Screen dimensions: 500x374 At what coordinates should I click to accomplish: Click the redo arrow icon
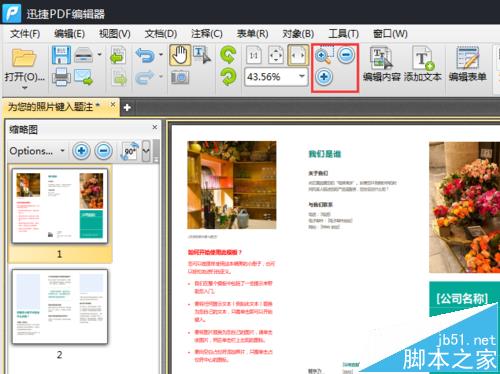[x=145, y=77]
